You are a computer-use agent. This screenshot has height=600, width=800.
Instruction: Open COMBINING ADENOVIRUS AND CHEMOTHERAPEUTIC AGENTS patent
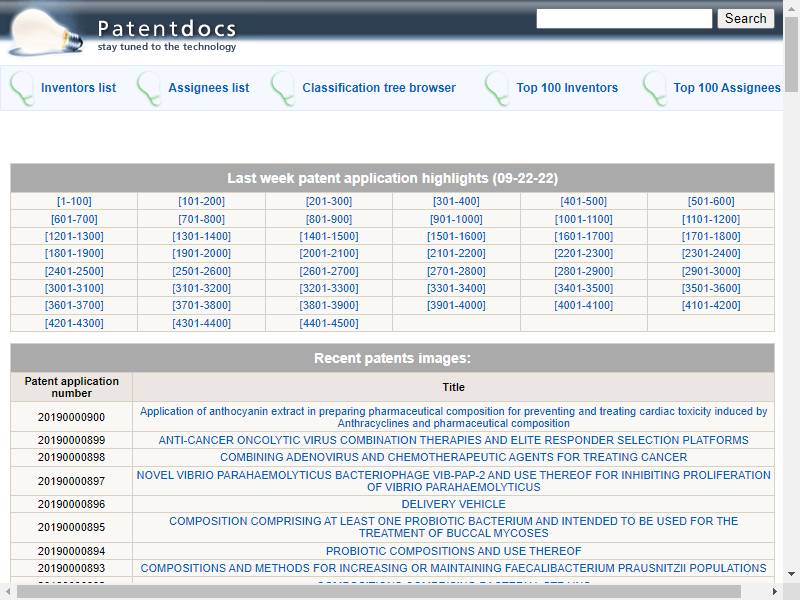(x=454, y=457)
